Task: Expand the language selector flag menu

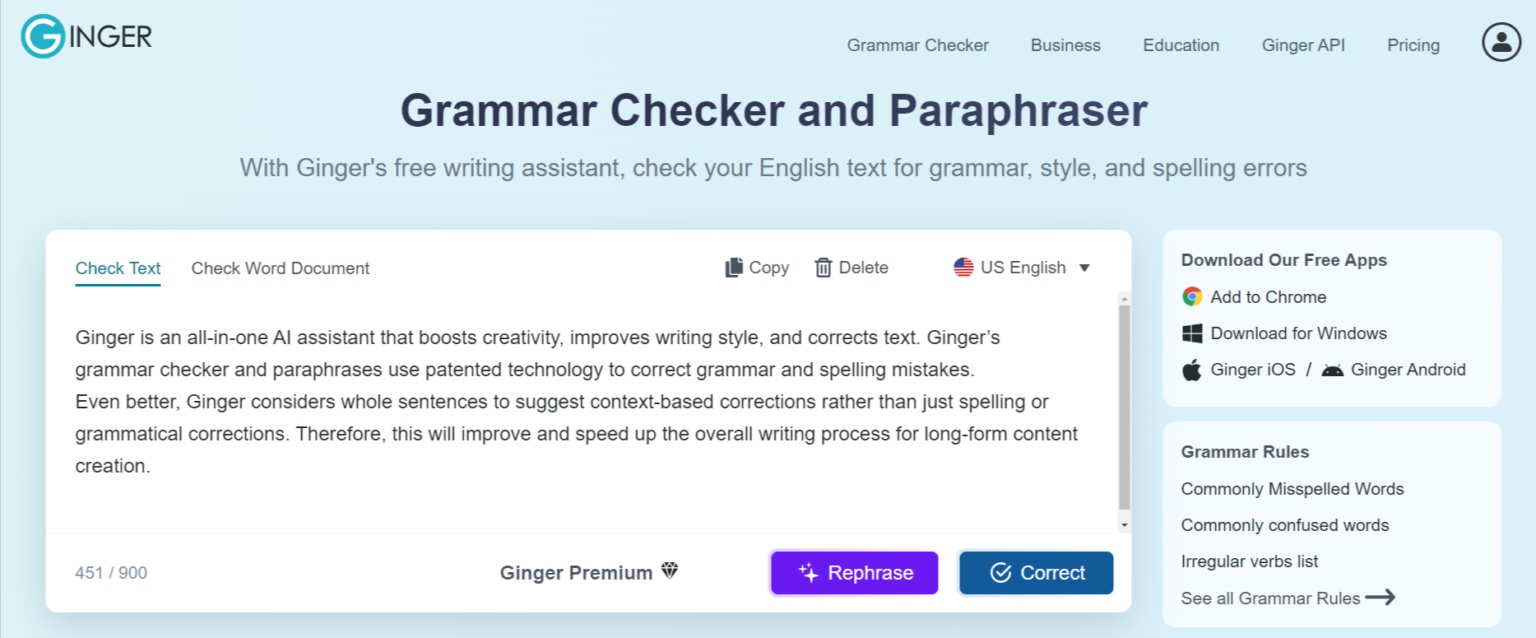Action: (964, 267)
